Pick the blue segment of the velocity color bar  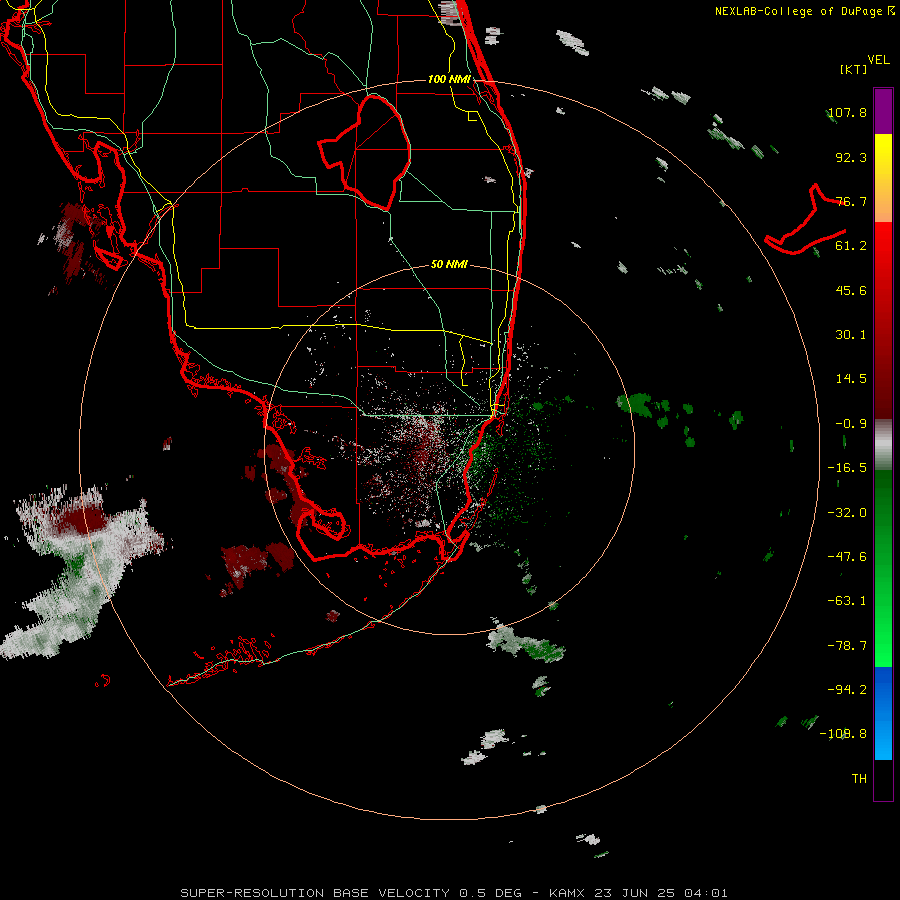click(883, 713)
